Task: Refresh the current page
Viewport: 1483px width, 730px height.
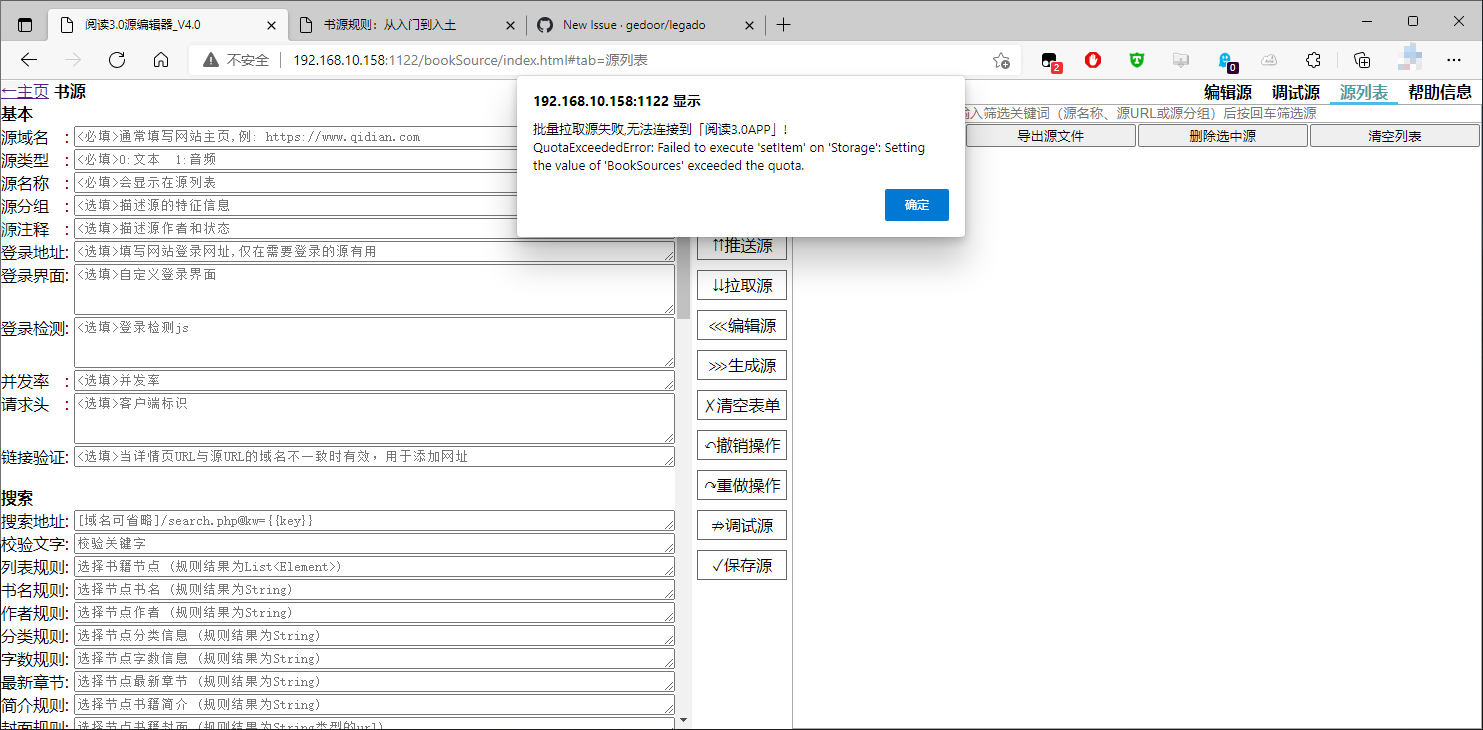Action: coord(117,59)
